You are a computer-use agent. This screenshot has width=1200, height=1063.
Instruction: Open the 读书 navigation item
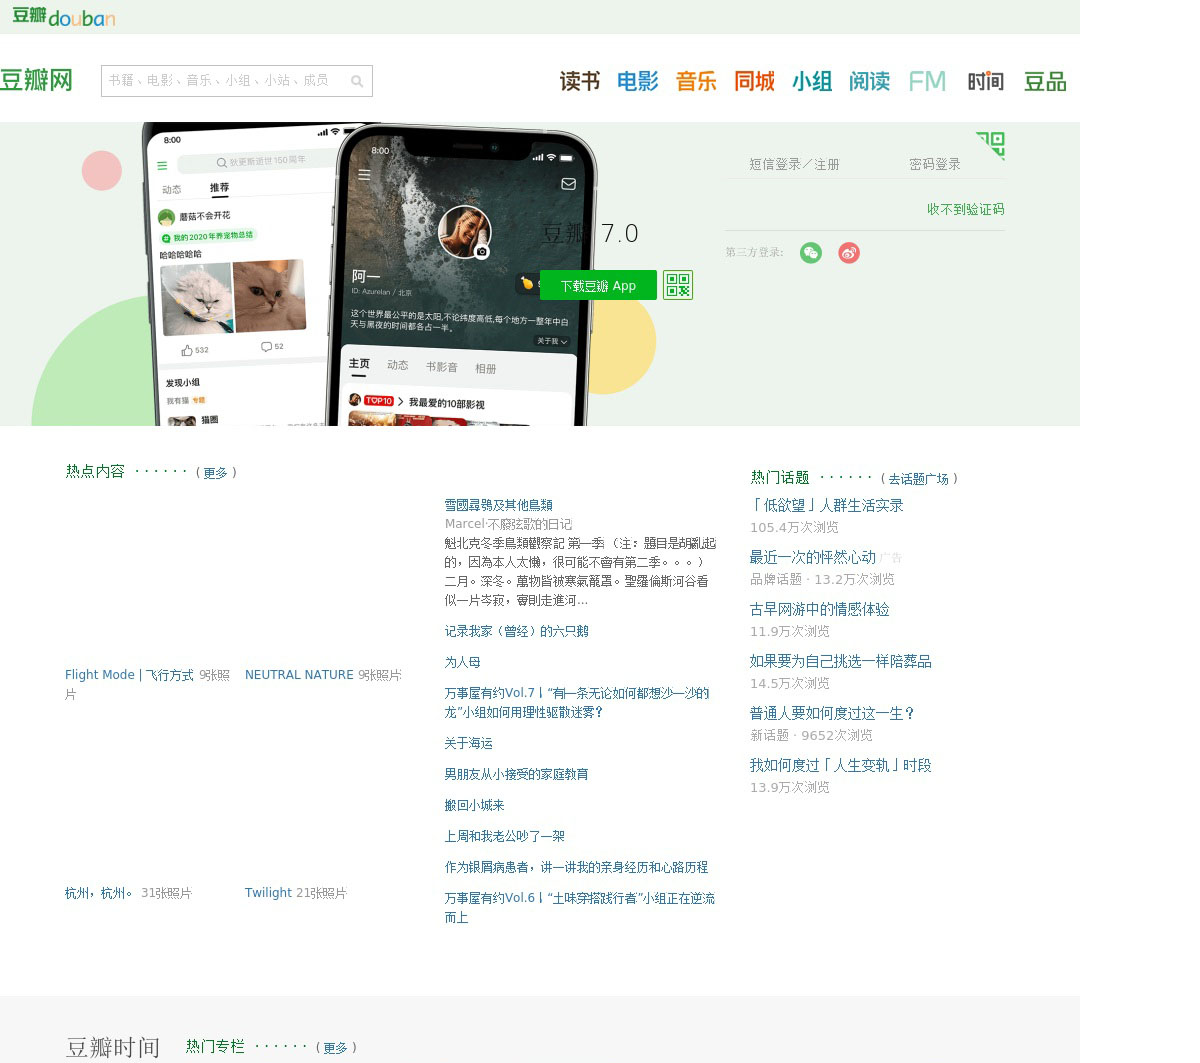point(579,81)
